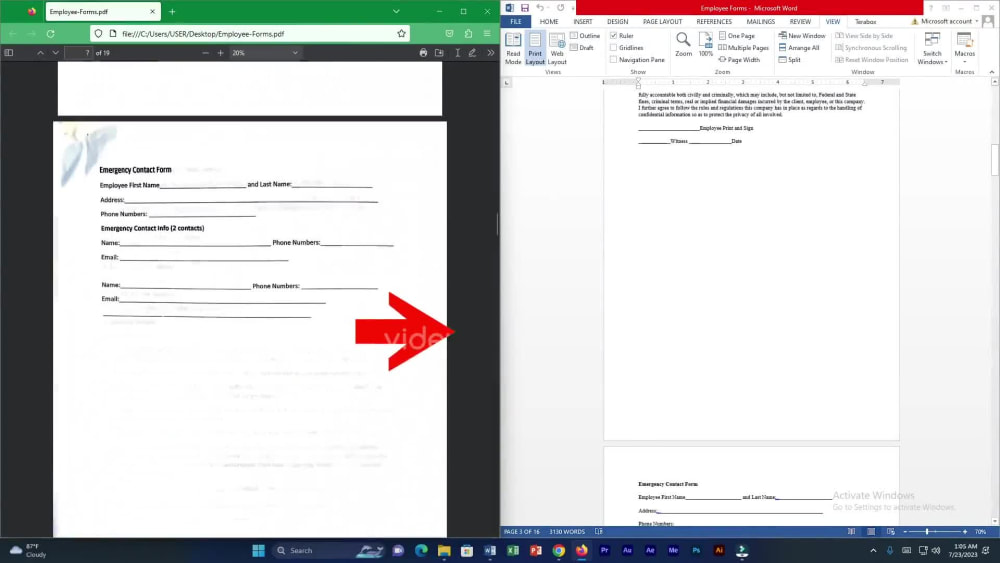Open a New Window in Word
The image size is (1000, 563).
coord(802,36)
